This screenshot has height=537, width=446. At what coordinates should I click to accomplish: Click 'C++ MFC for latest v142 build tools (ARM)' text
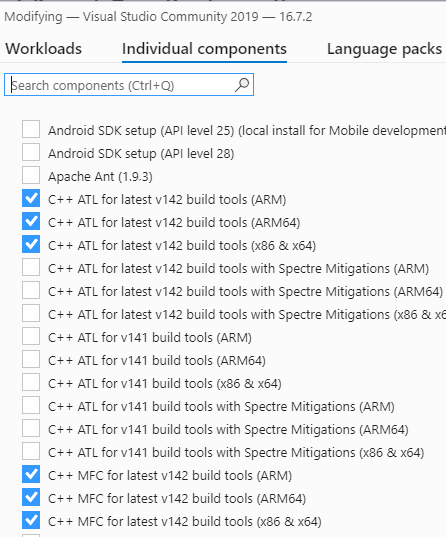coord(170,476)
